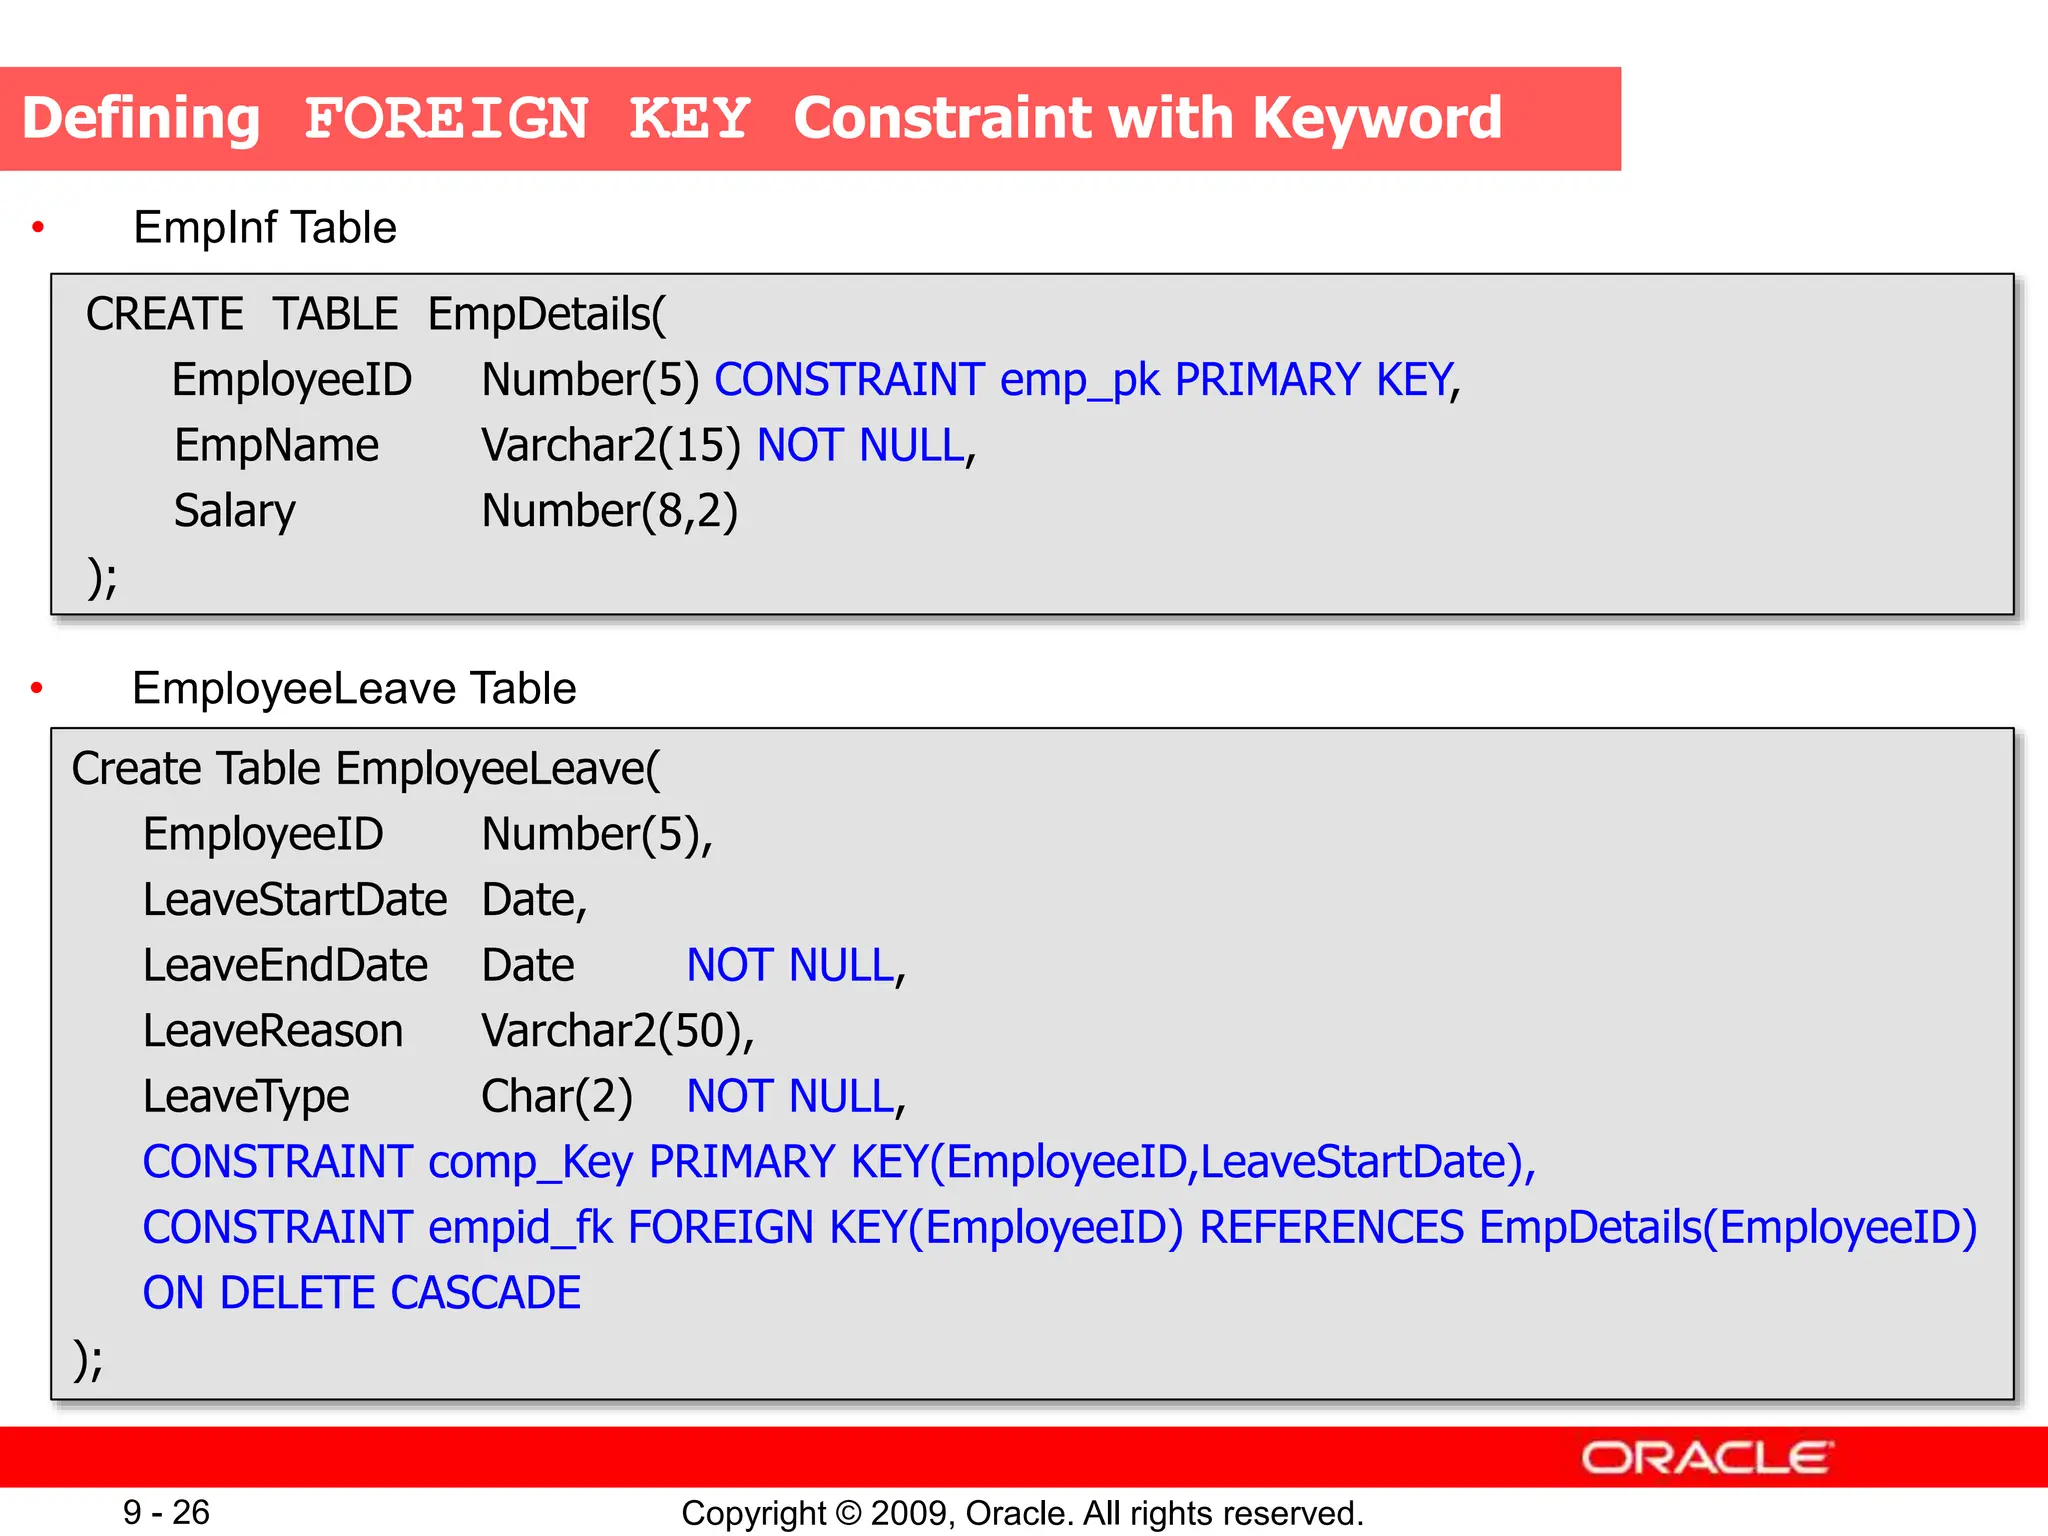Screen dimensions: 2048x1536
Task: Click the 'EmpName' column name
Action: (x=277, y=445)
